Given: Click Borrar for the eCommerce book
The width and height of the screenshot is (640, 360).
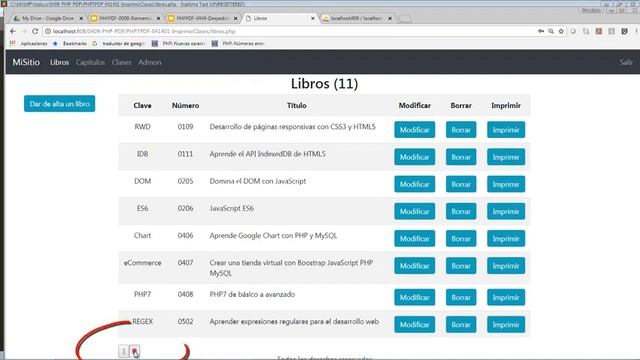Looking at the screenshot, I should [461, 266].
